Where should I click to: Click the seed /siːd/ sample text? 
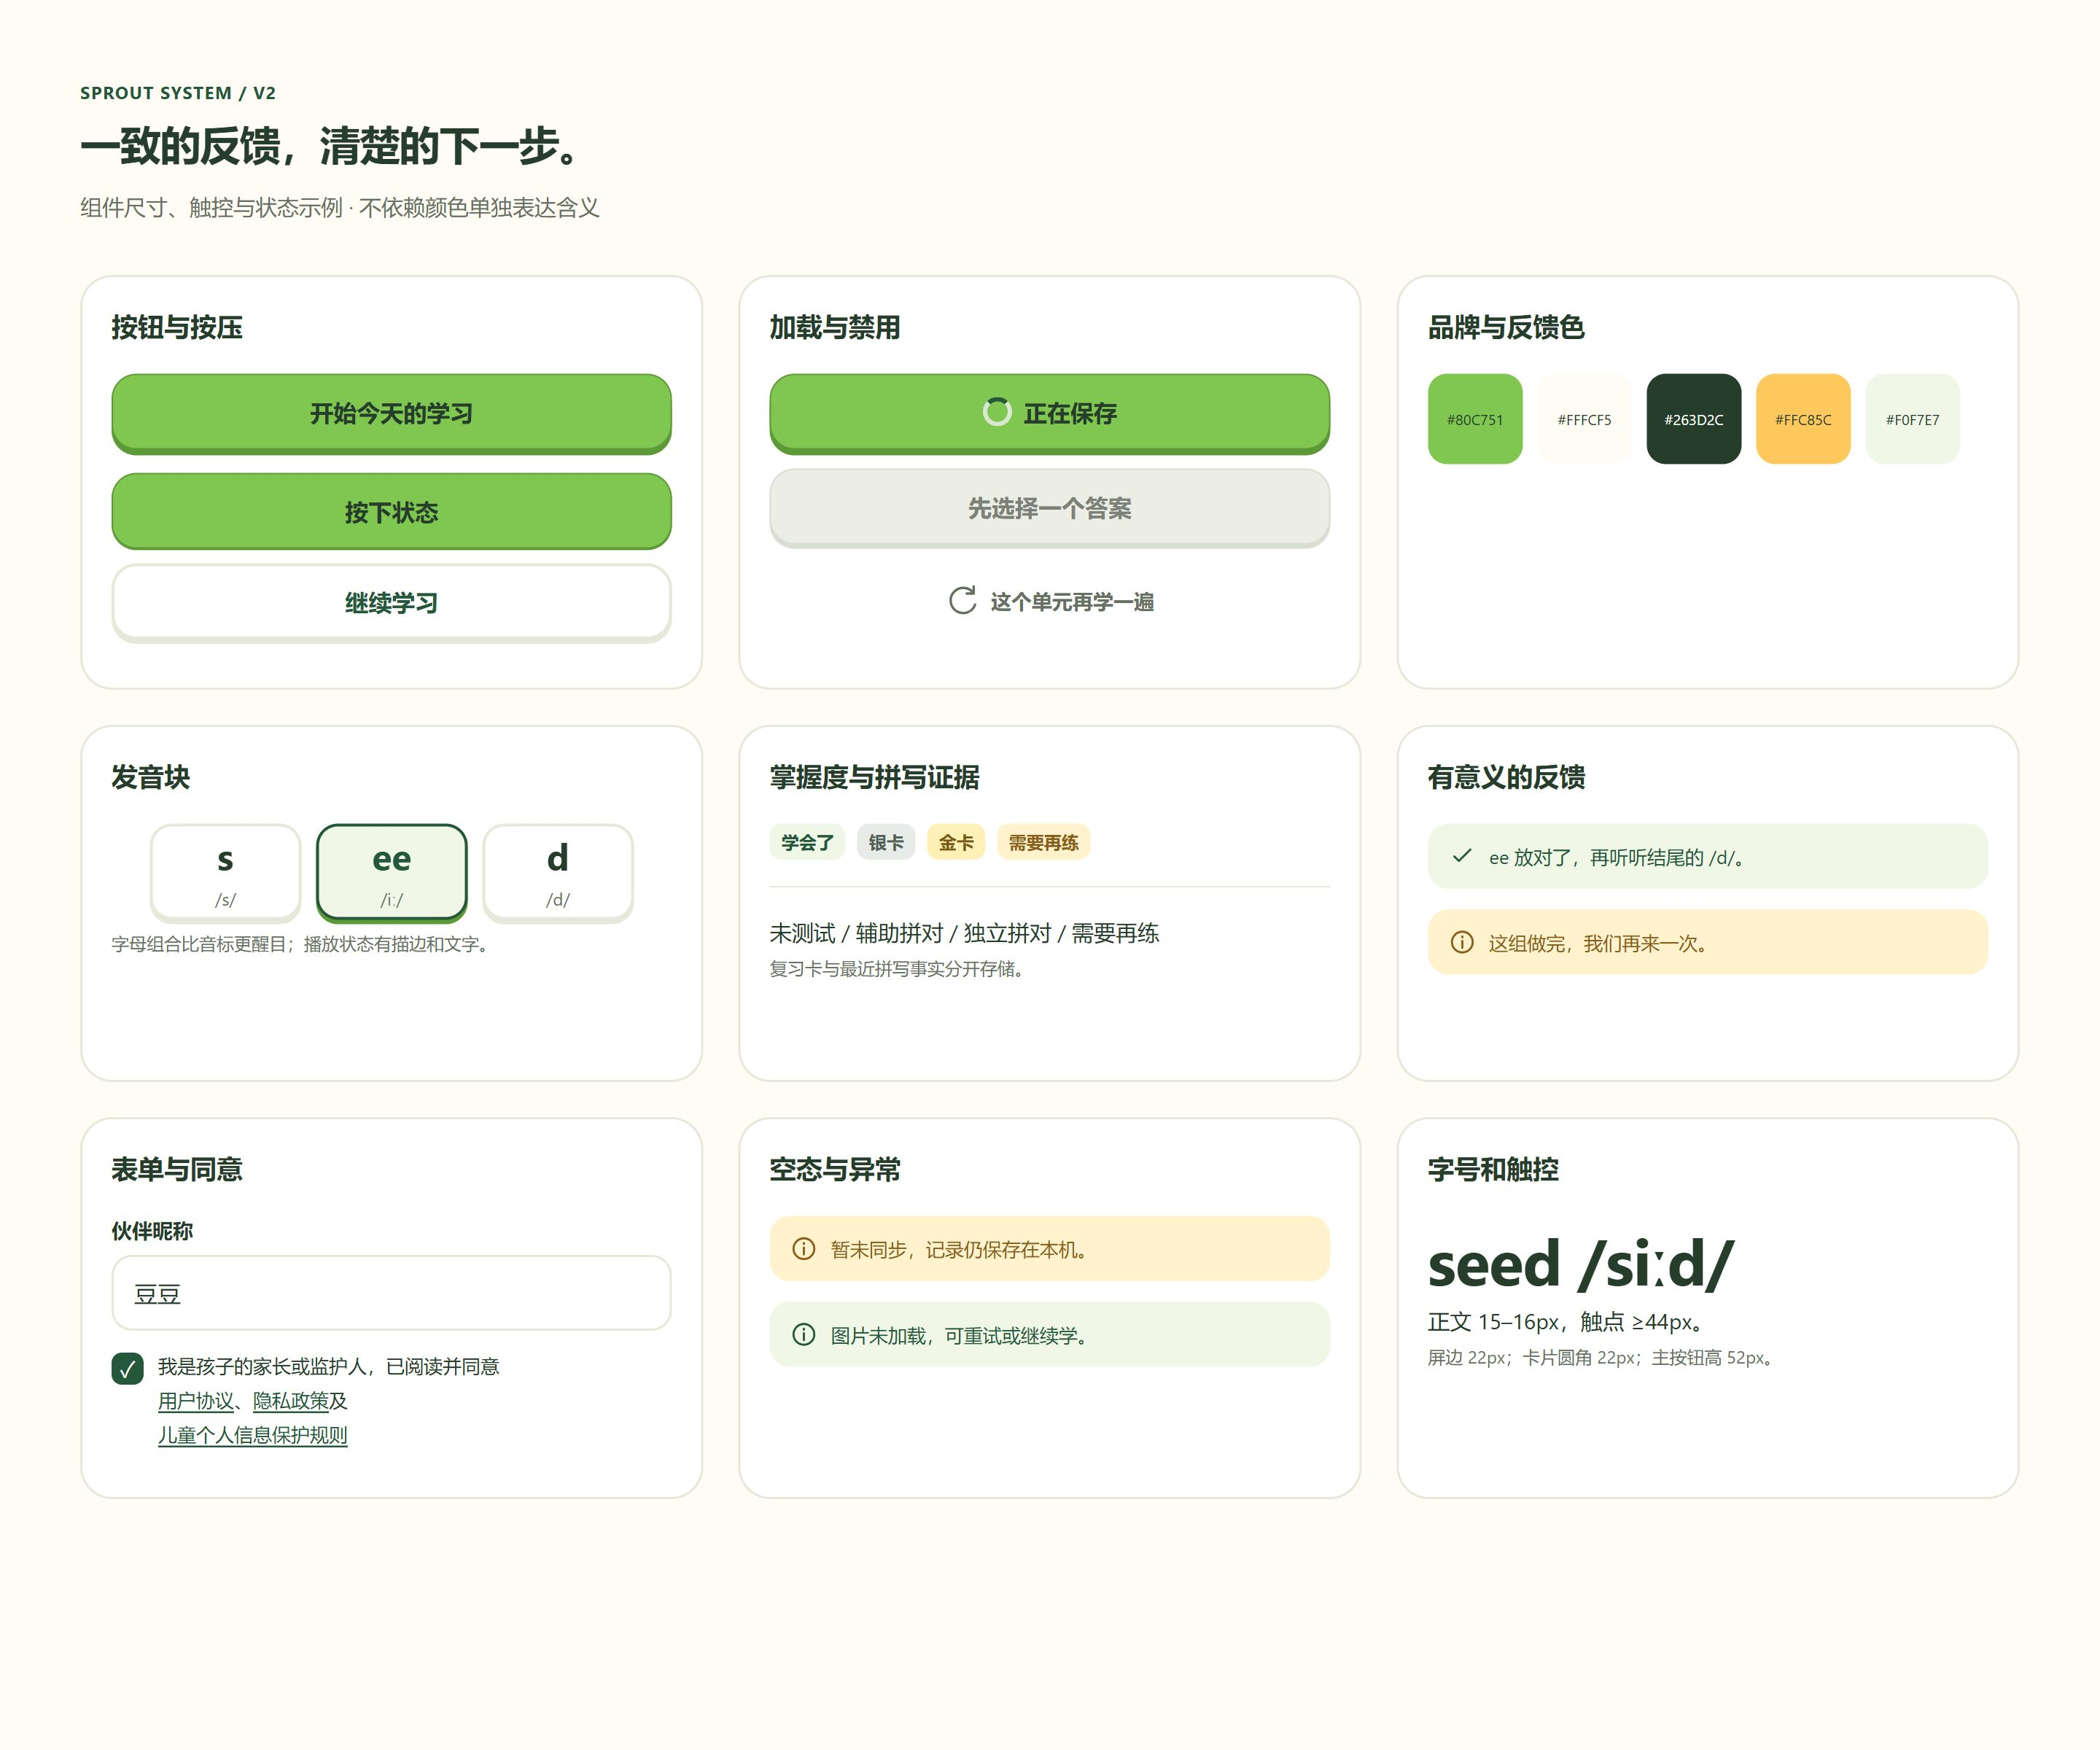(x=1580, y=1264)
